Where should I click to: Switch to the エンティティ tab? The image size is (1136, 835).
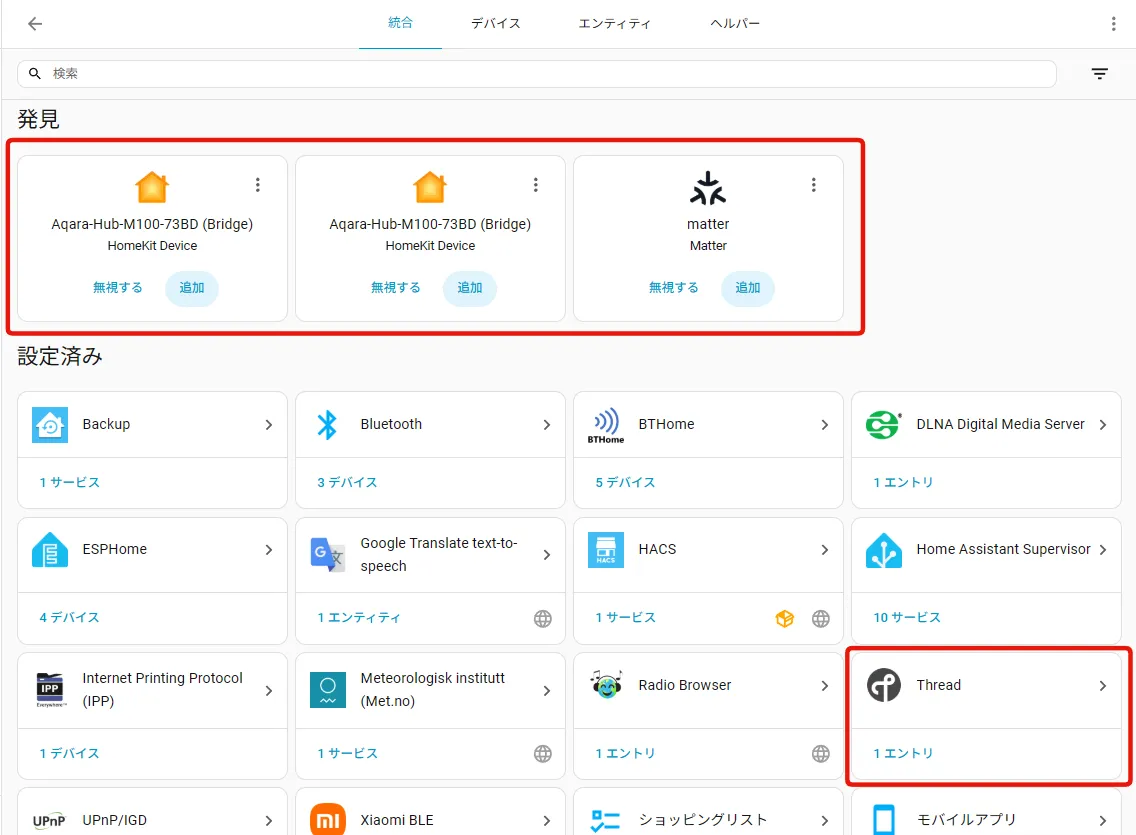[614, 24]
